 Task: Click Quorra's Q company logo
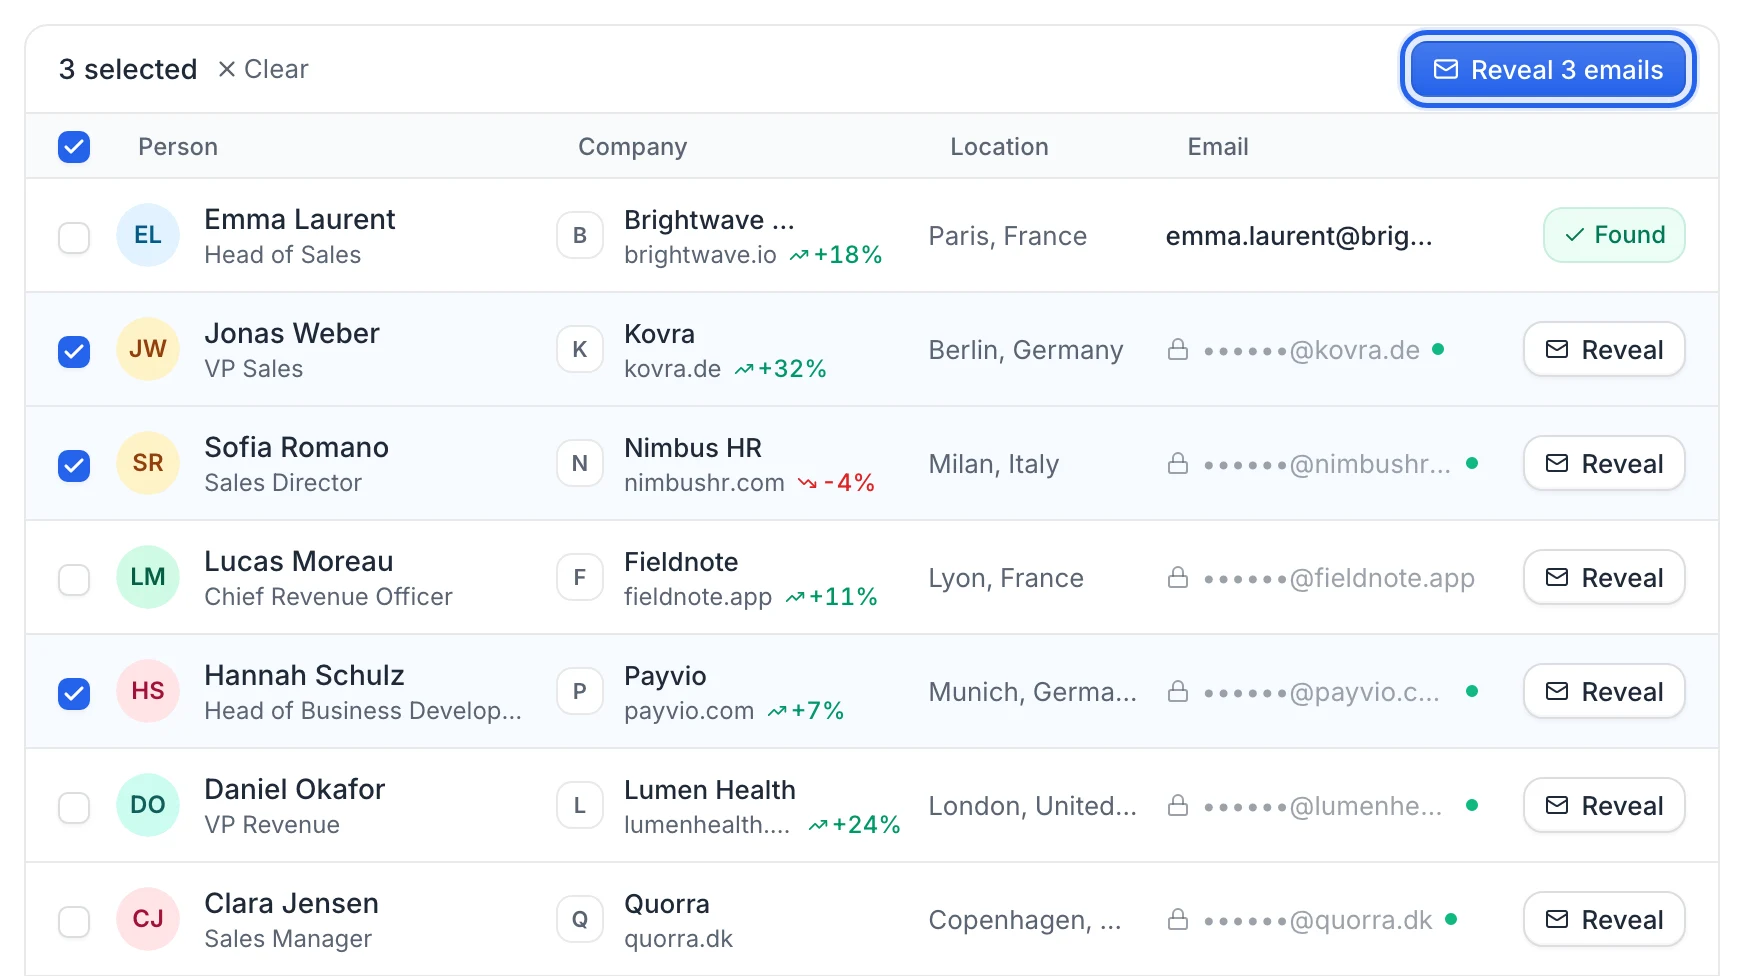point(580,919)
